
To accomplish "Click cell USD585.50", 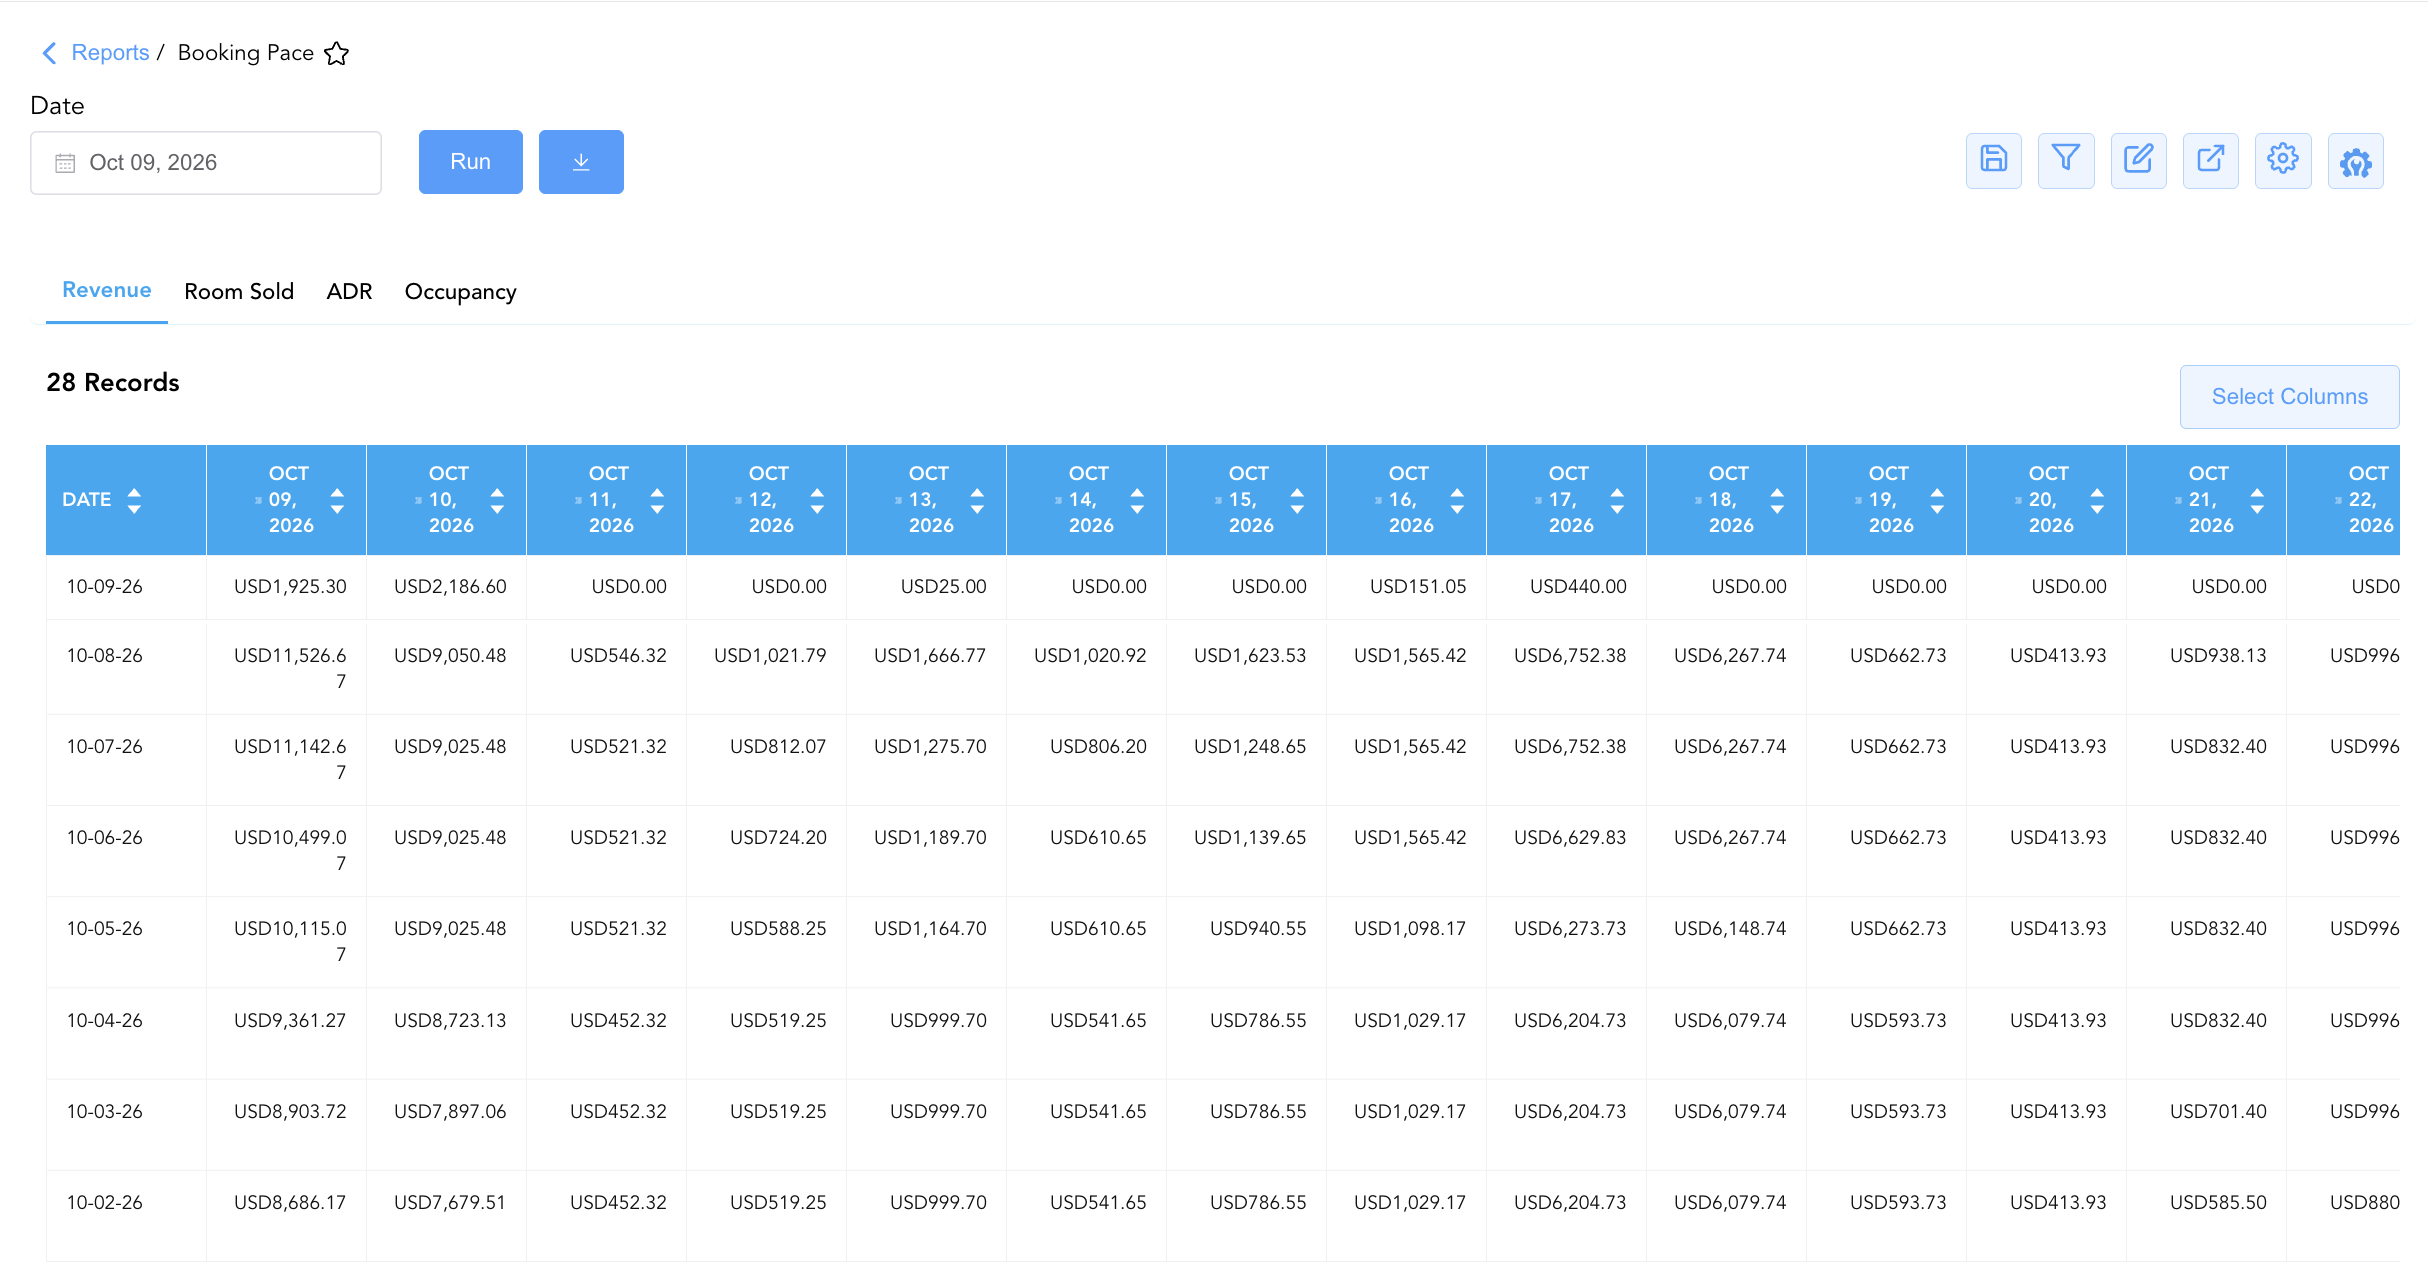I will (2218, 1203).
